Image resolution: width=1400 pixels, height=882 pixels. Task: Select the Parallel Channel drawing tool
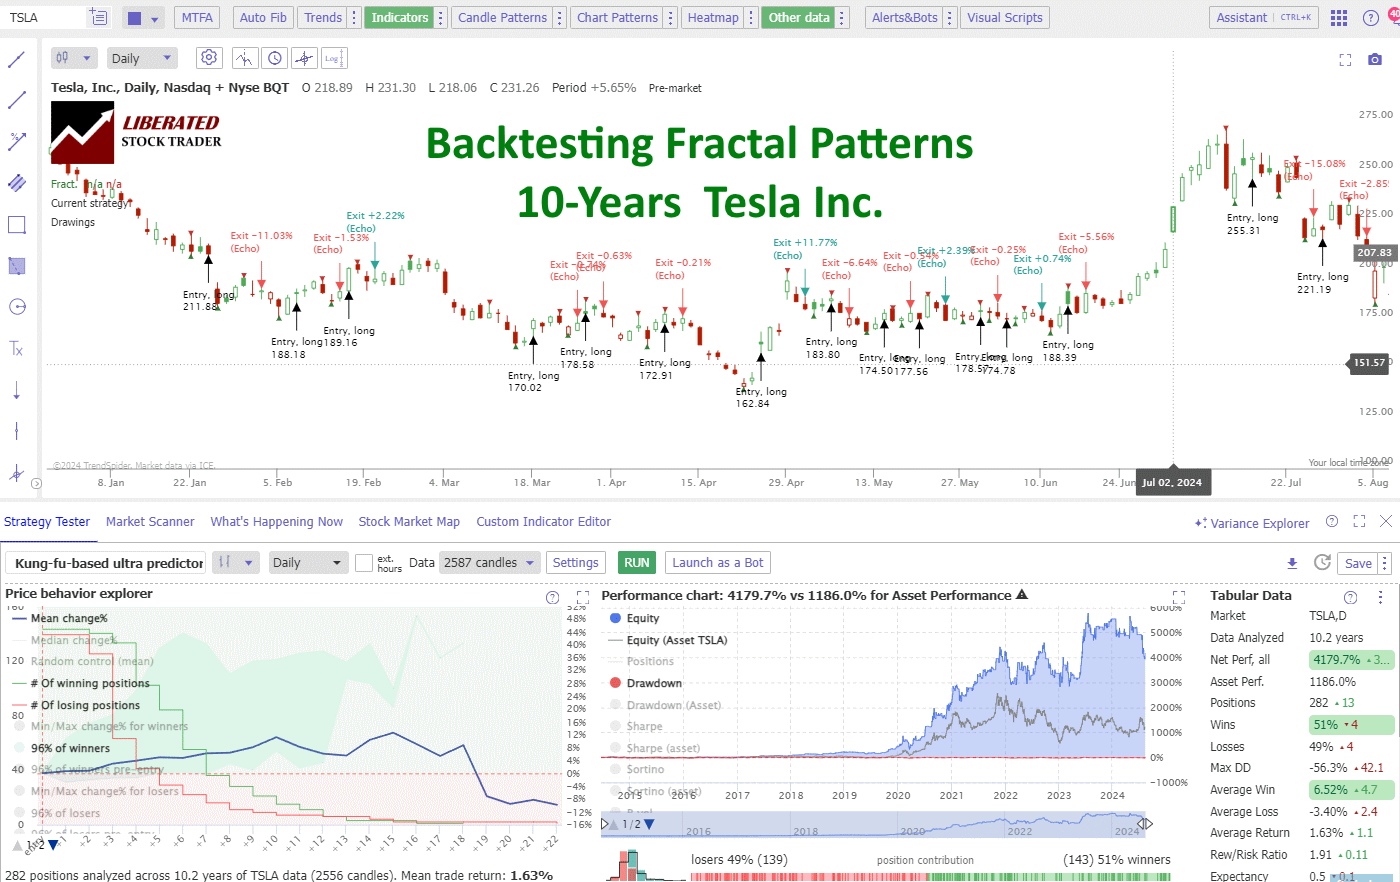pos(16,183)
